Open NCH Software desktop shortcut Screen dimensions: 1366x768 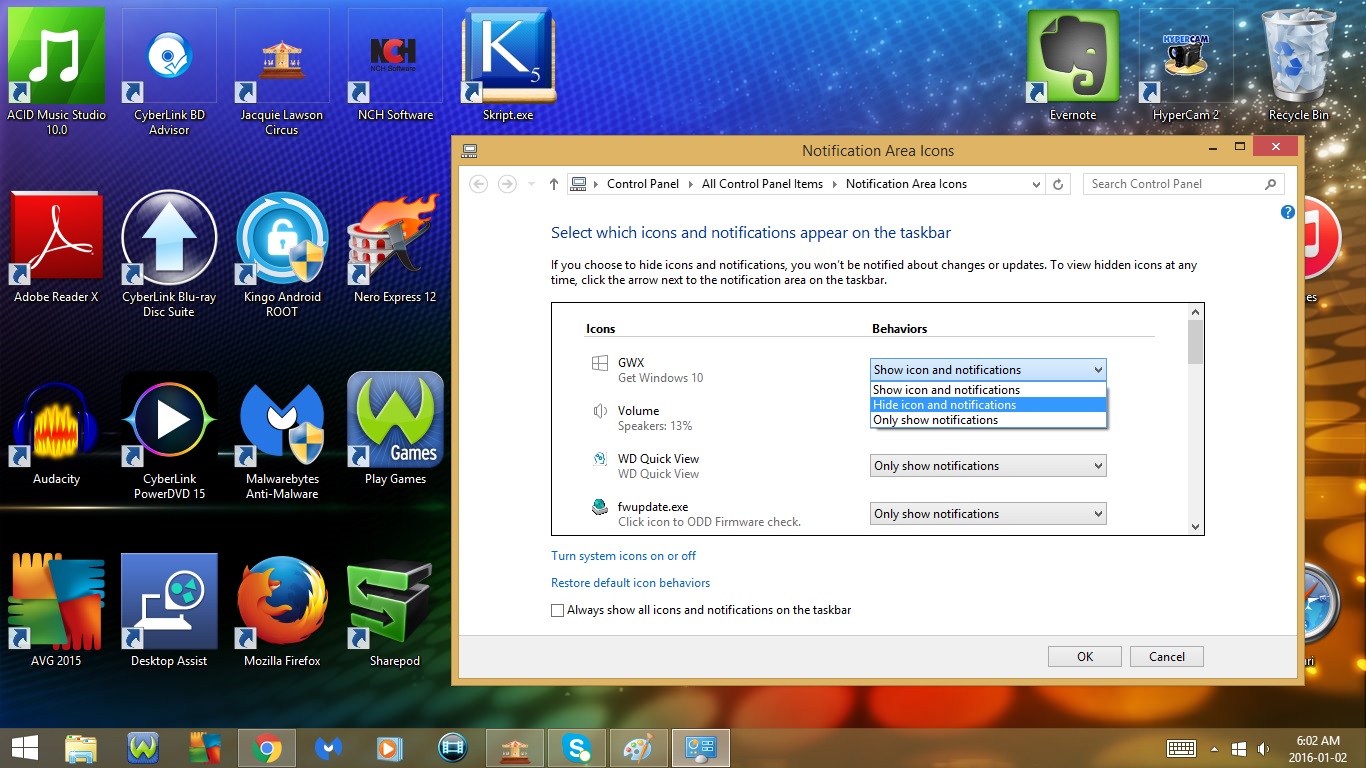[395, 66]
